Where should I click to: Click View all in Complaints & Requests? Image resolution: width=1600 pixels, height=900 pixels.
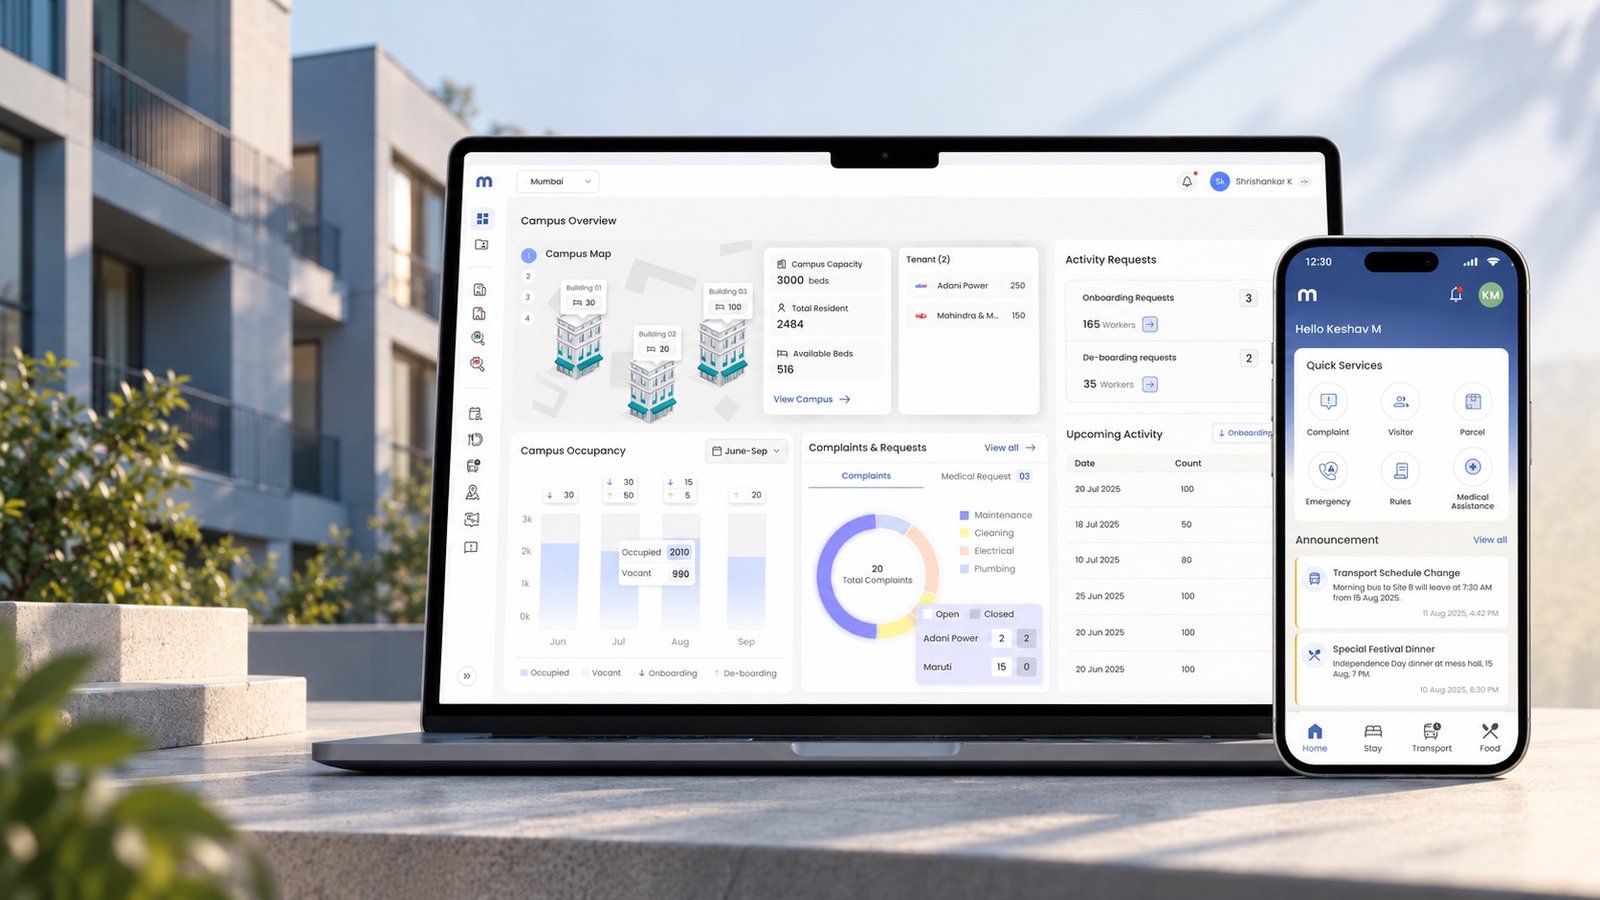(x=1009, y=448)
